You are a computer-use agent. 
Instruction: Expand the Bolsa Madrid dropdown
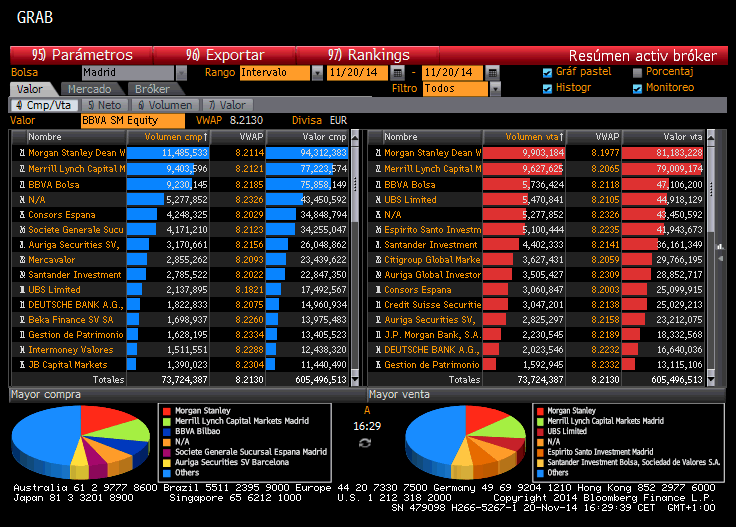pos(181,73)
